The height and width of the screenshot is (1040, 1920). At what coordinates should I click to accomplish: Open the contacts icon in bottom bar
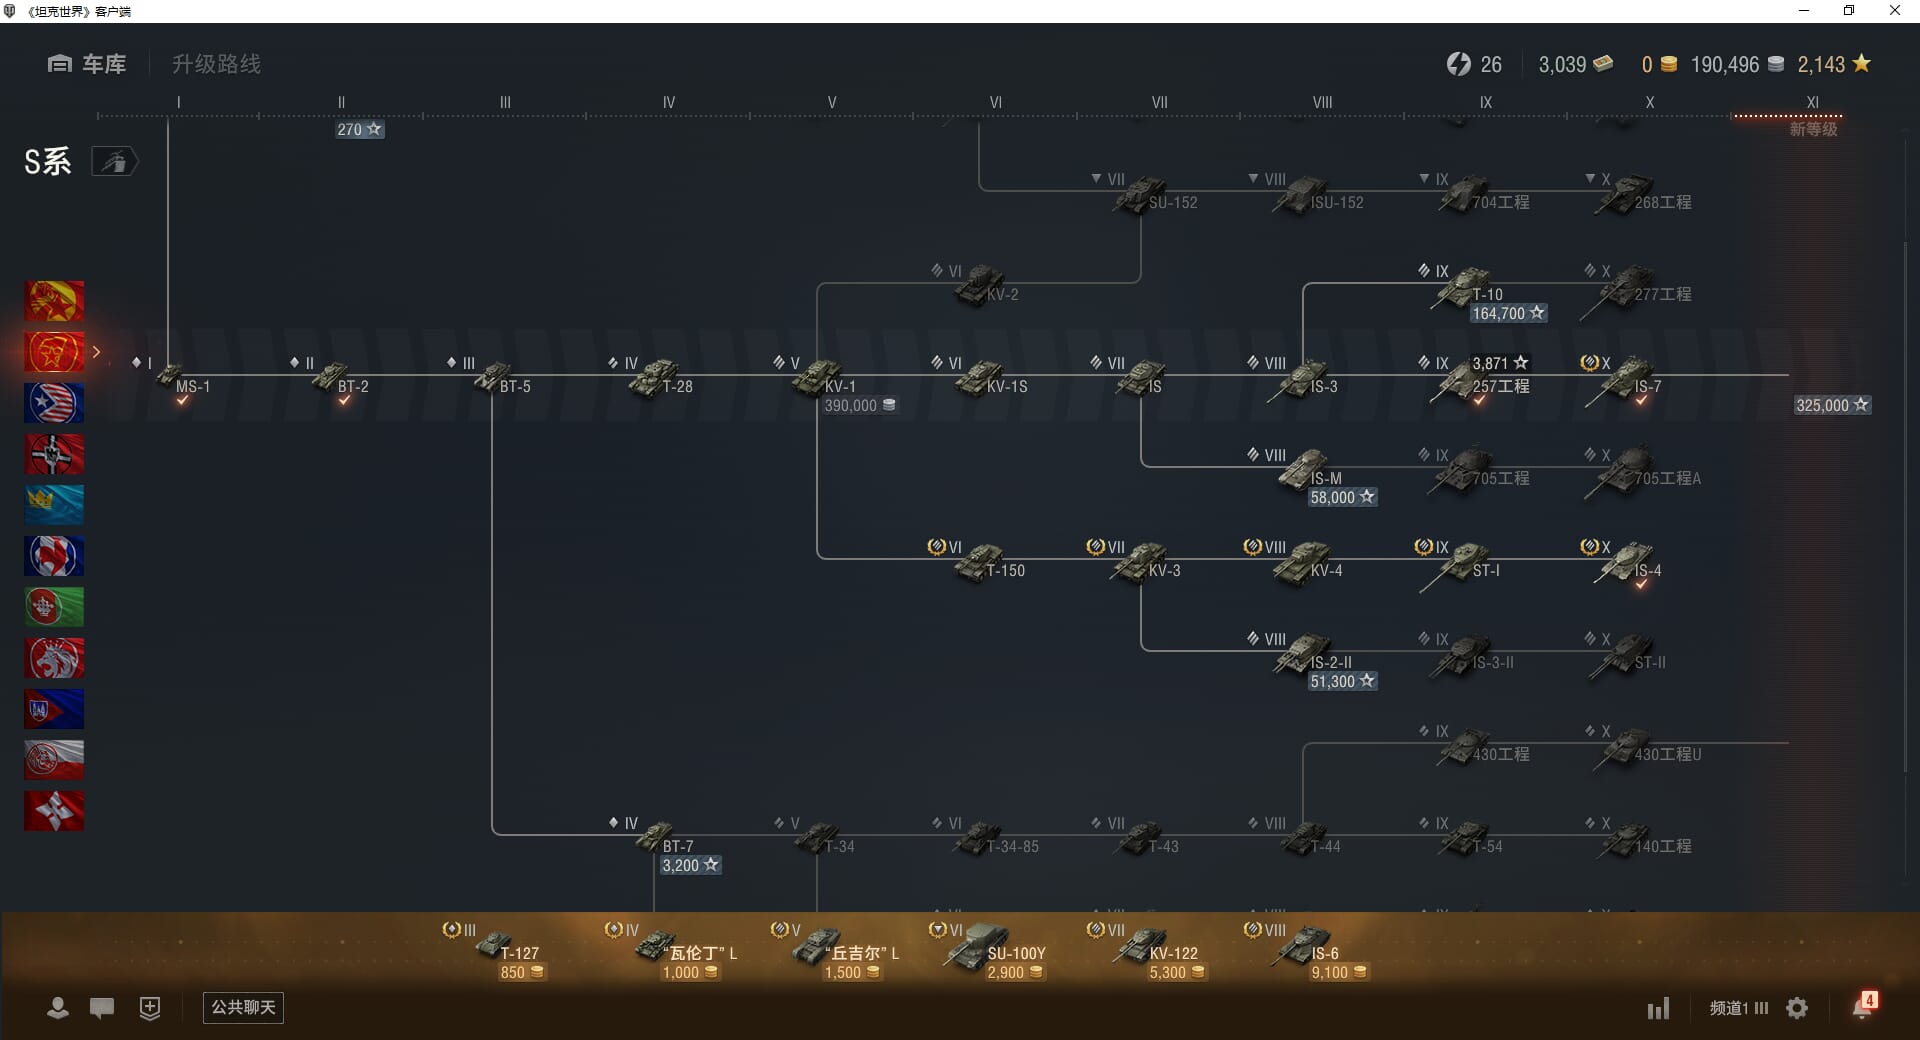(58, 1008)
